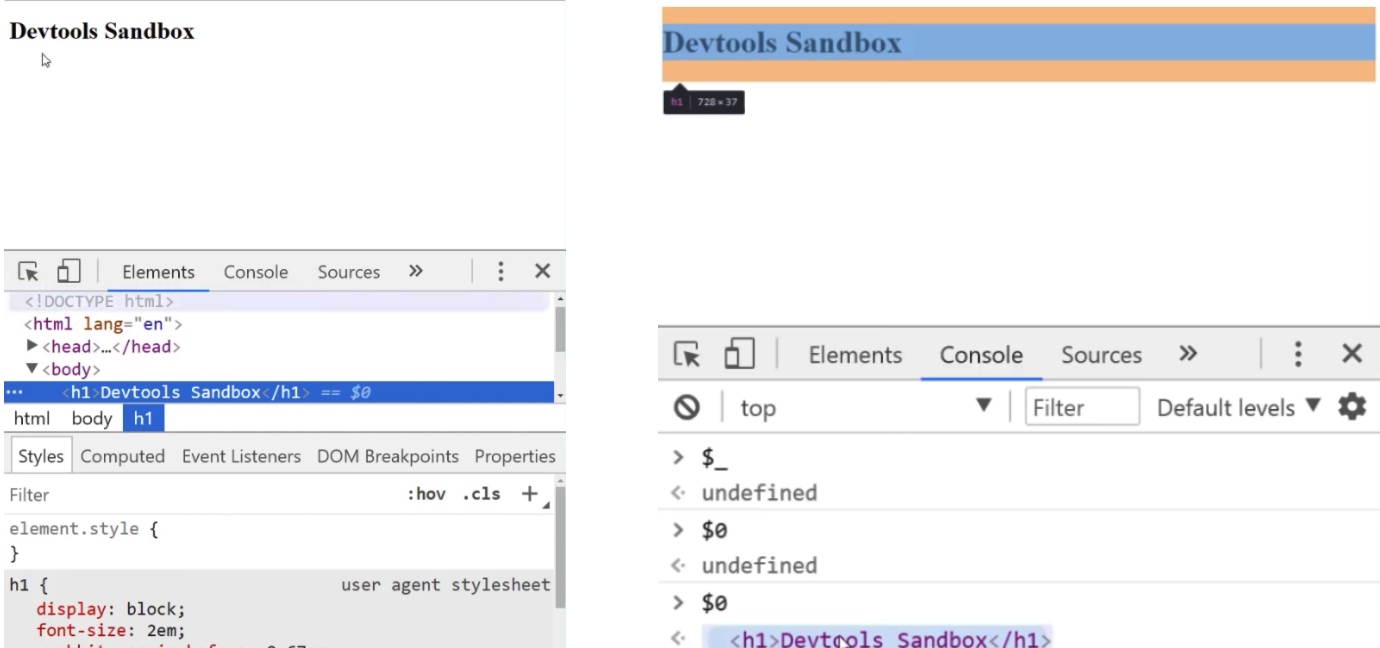Open Sources tab in right DevTools

[1101, 355]
